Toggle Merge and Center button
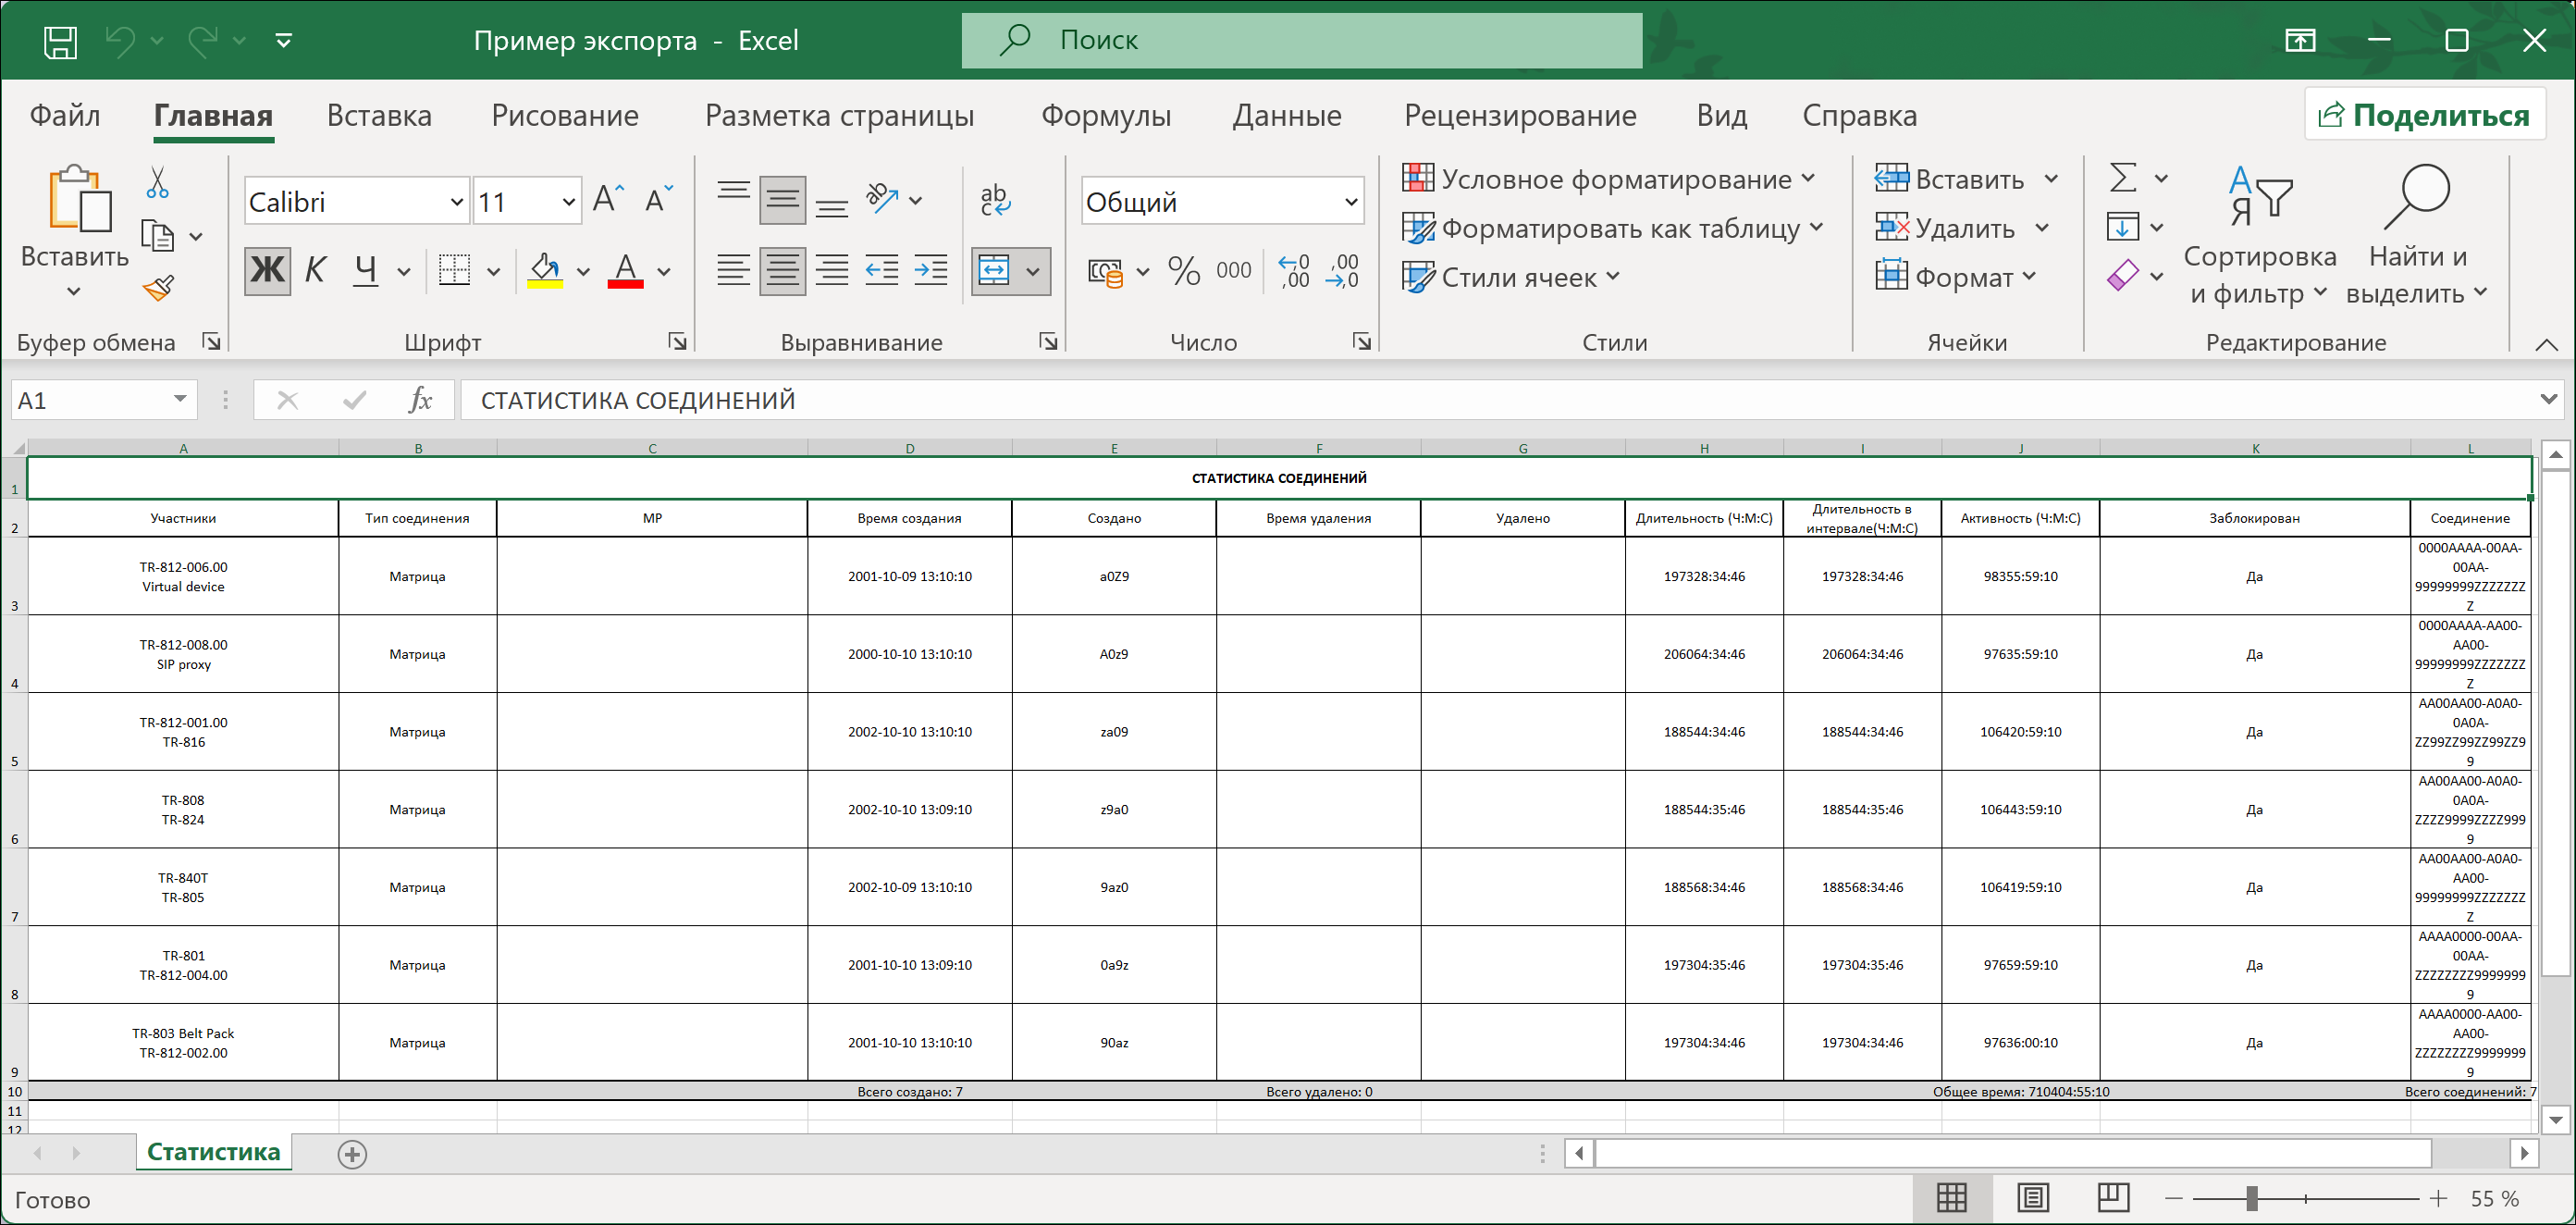The height and width of the screenshot is (1225, 2576). pos(994,271)
